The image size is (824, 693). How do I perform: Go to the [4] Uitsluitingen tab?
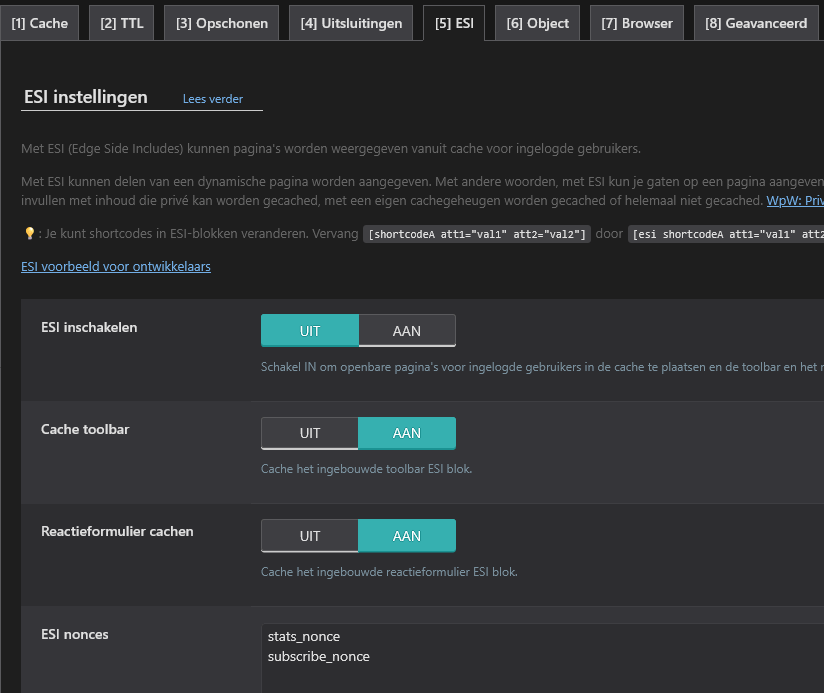(x=351, y=23)
